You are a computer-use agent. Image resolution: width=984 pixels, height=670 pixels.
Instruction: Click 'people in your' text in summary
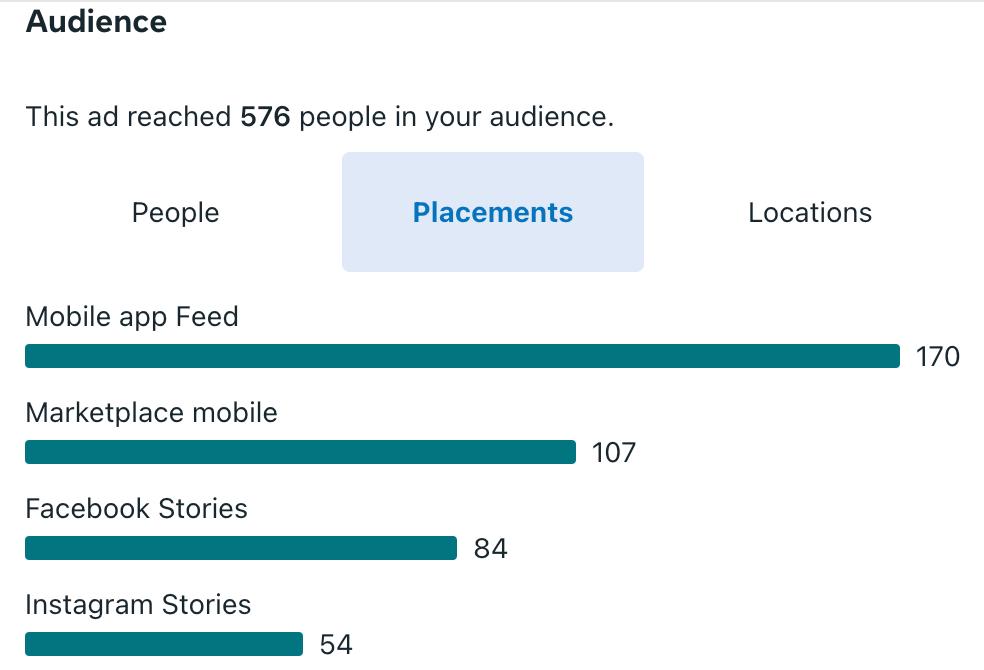390,117
